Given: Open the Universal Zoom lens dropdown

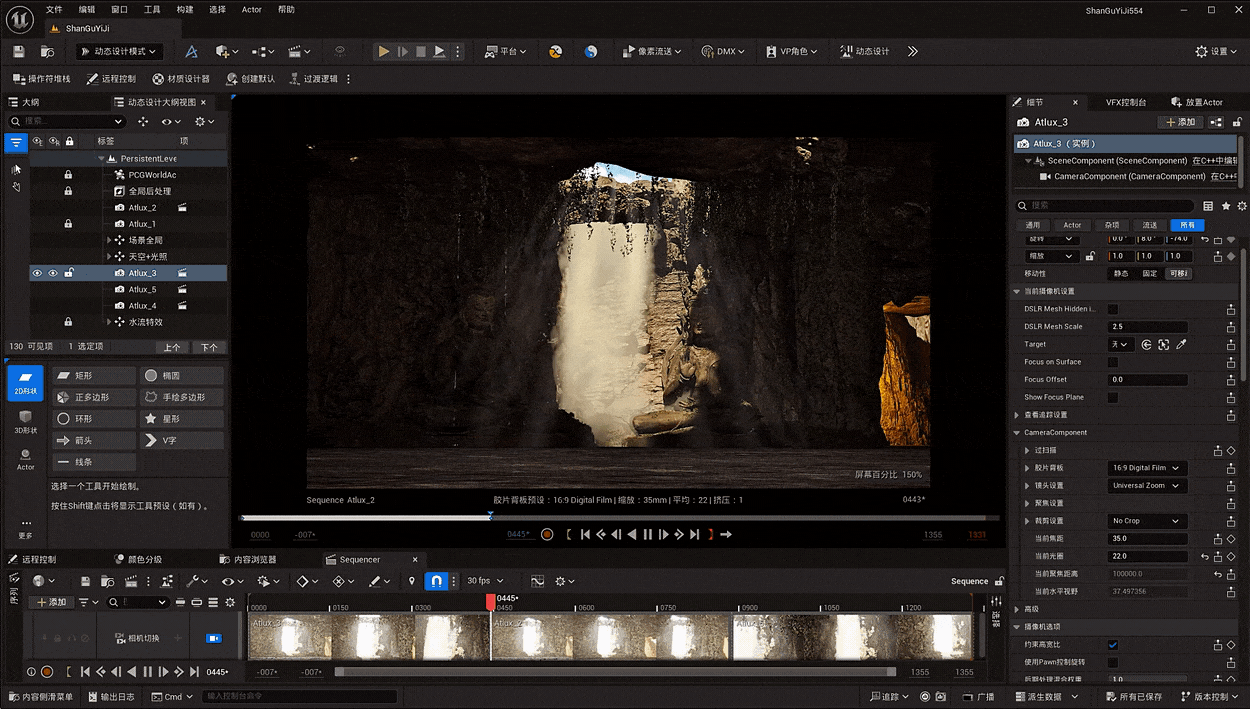Looking at the screenshot, I should [1147, 486].
